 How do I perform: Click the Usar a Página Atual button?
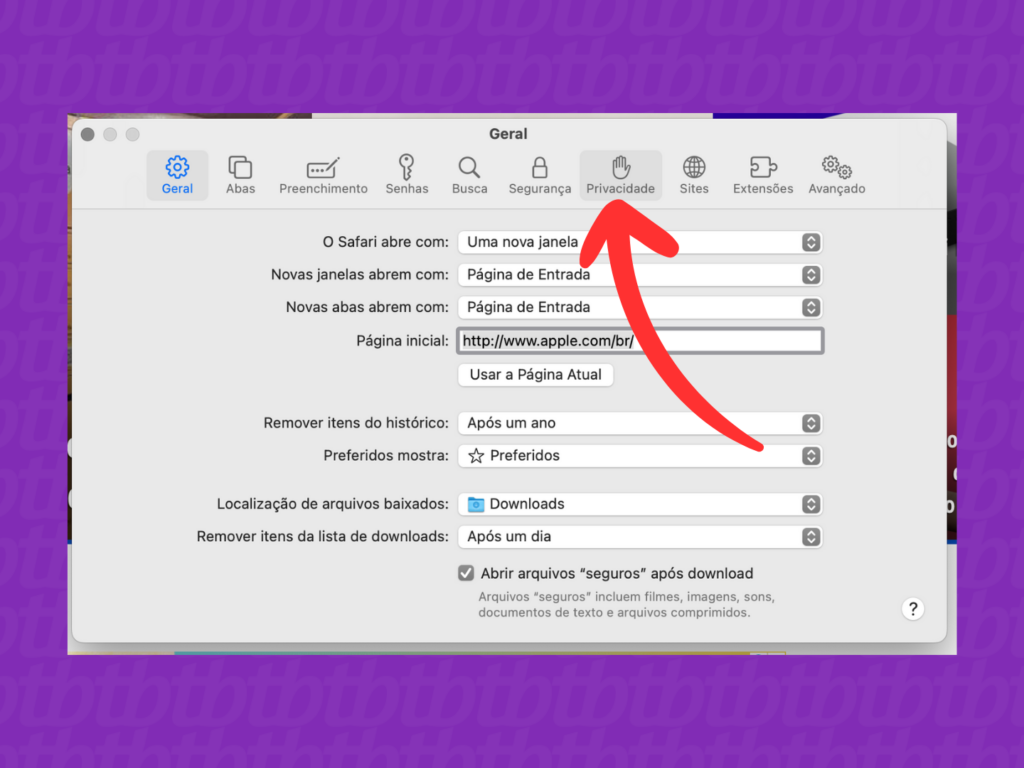[535, 375]
